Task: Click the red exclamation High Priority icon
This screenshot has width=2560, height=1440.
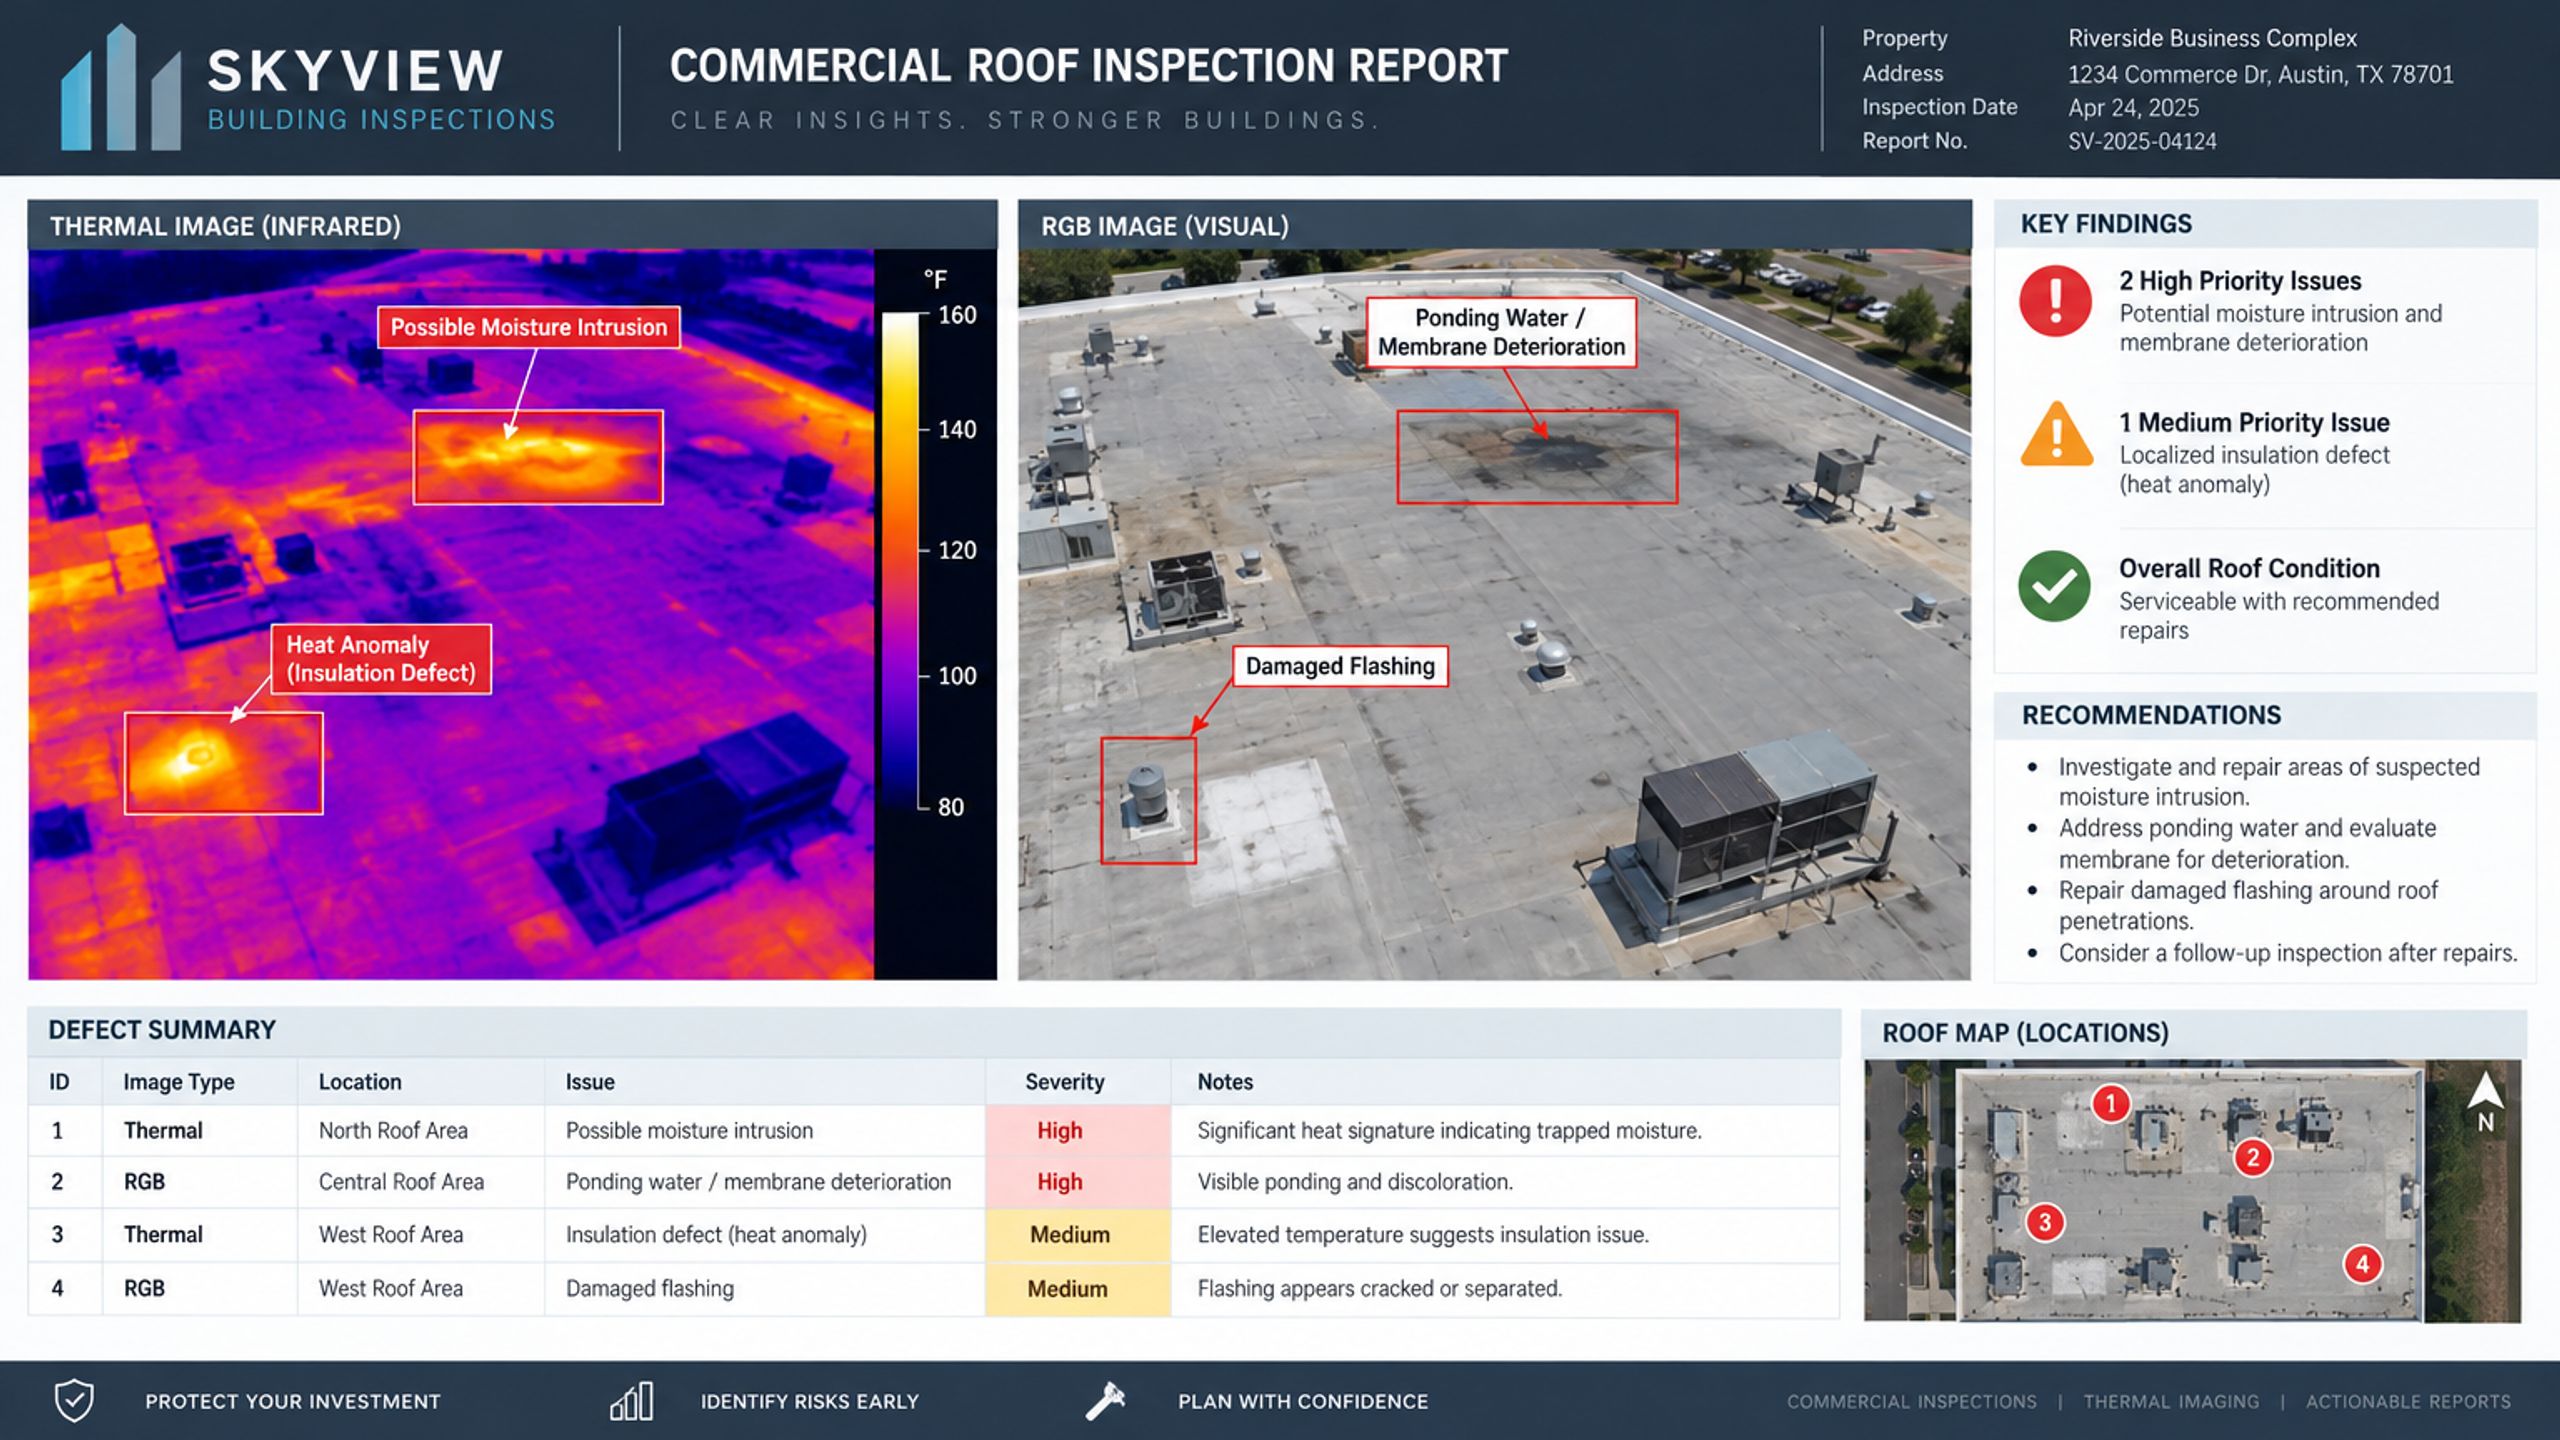Action: (x=2055, y=301)
